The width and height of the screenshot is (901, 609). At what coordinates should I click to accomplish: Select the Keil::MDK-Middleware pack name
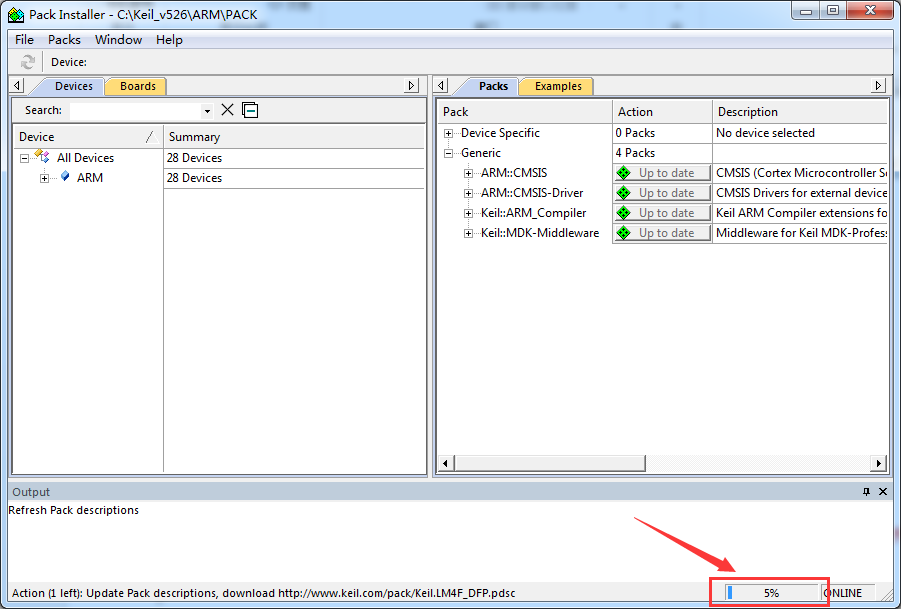pyautogui.click(x=540, y=233)
